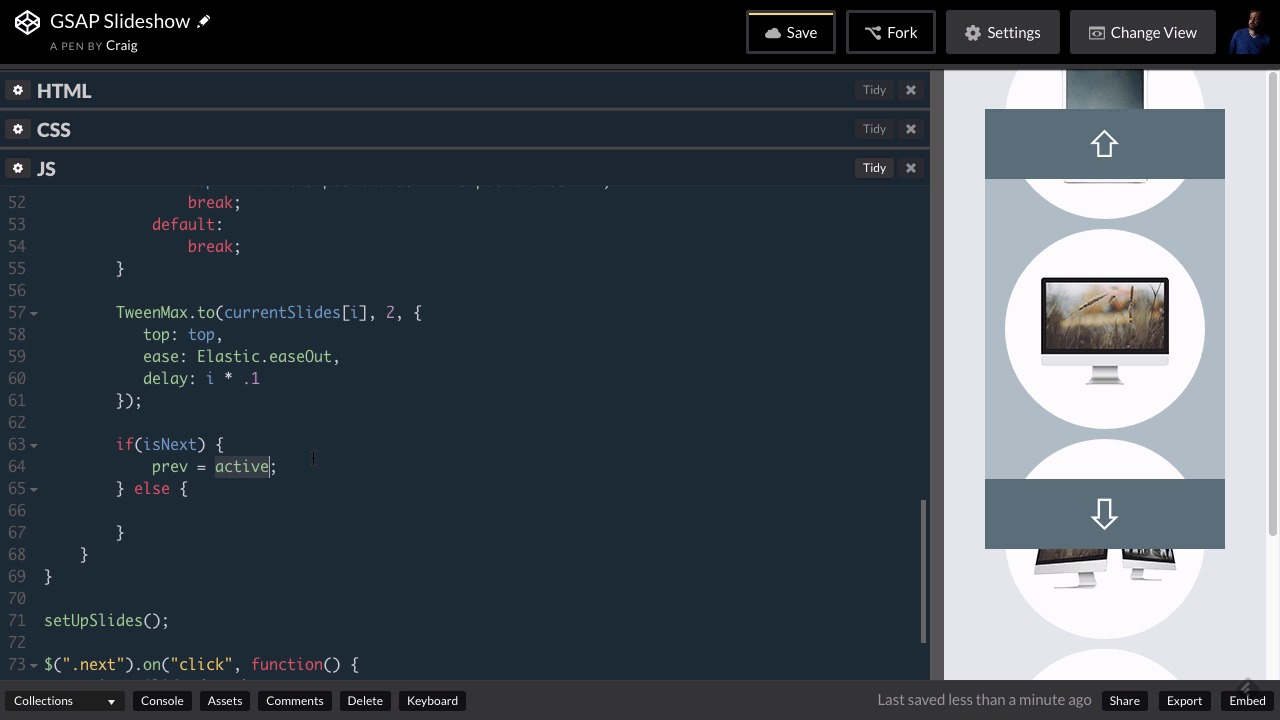Open CSS editor settings gear

point(18,129)
